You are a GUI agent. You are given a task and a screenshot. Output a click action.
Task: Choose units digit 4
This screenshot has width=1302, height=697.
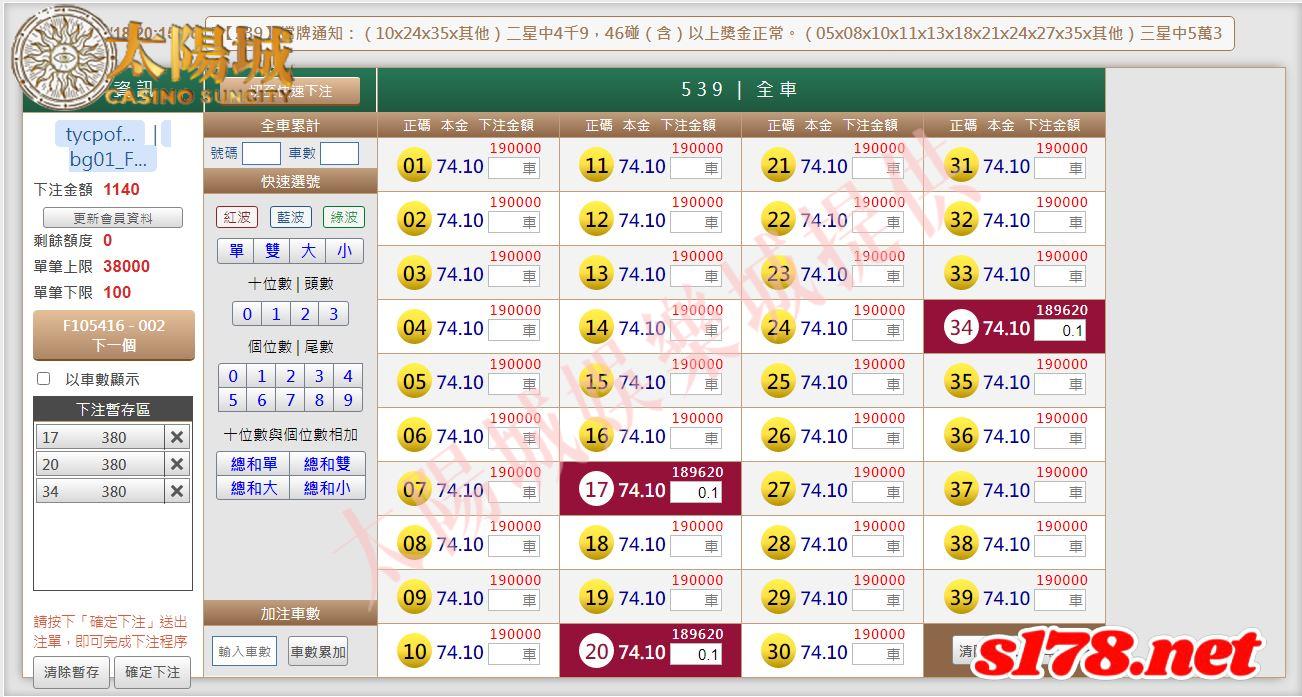347,376
